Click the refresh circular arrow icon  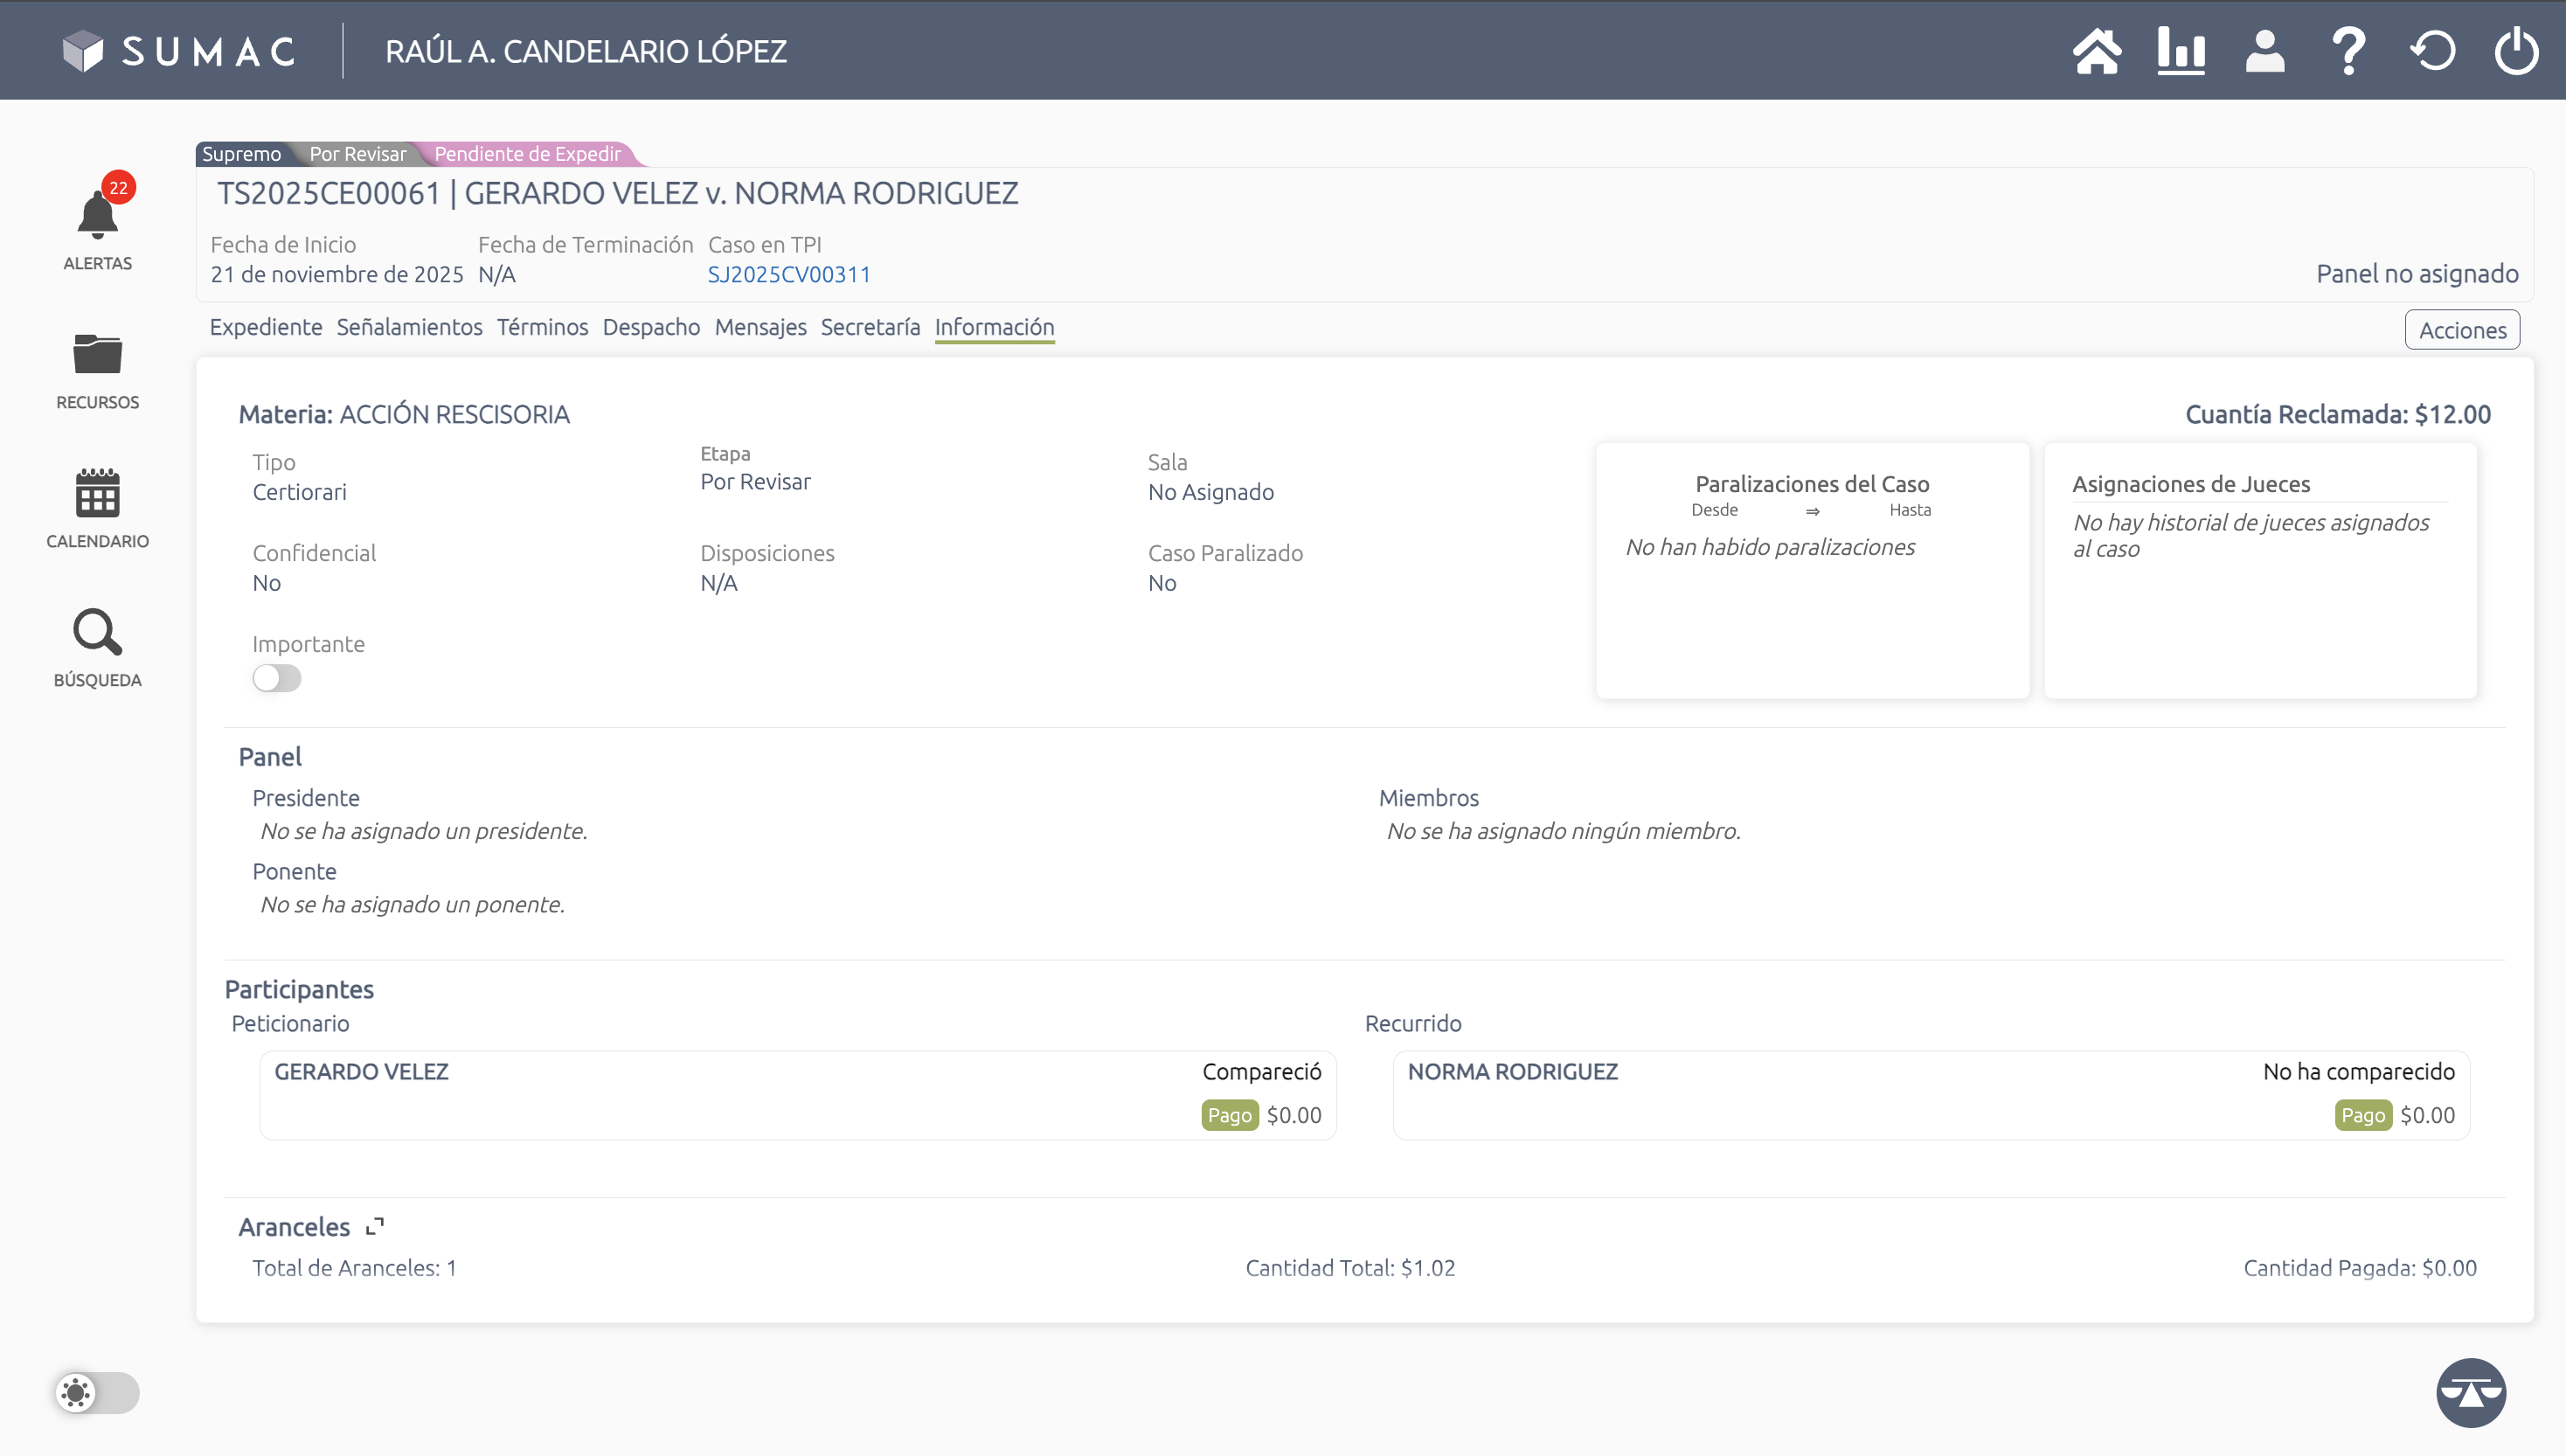point(2432,51)
